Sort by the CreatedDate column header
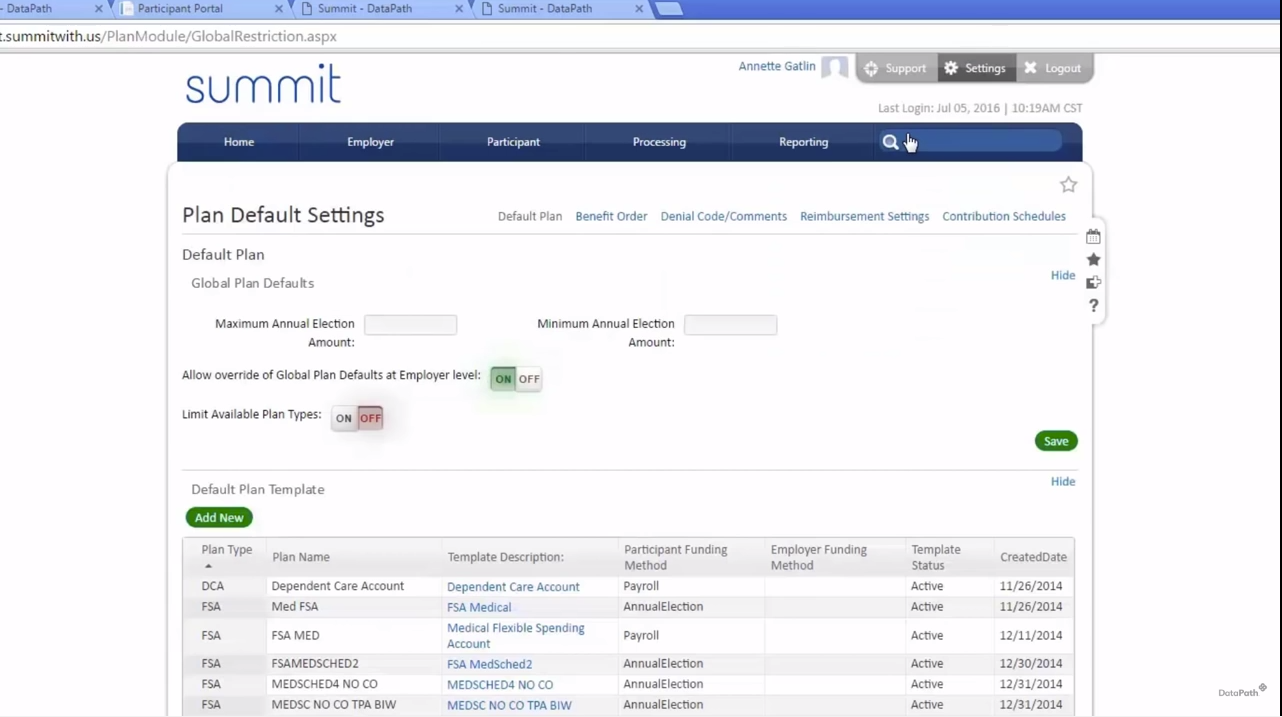 point(1033,557)
